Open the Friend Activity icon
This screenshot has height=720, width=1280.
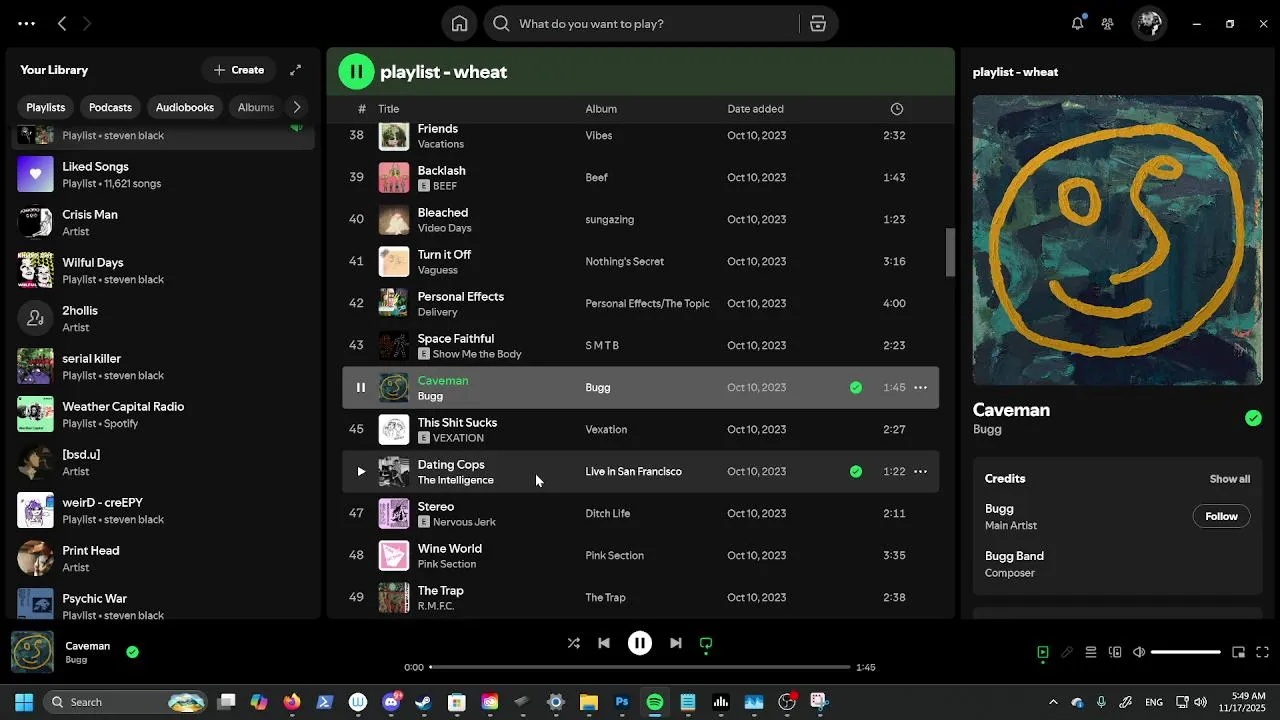point(1108,23)
